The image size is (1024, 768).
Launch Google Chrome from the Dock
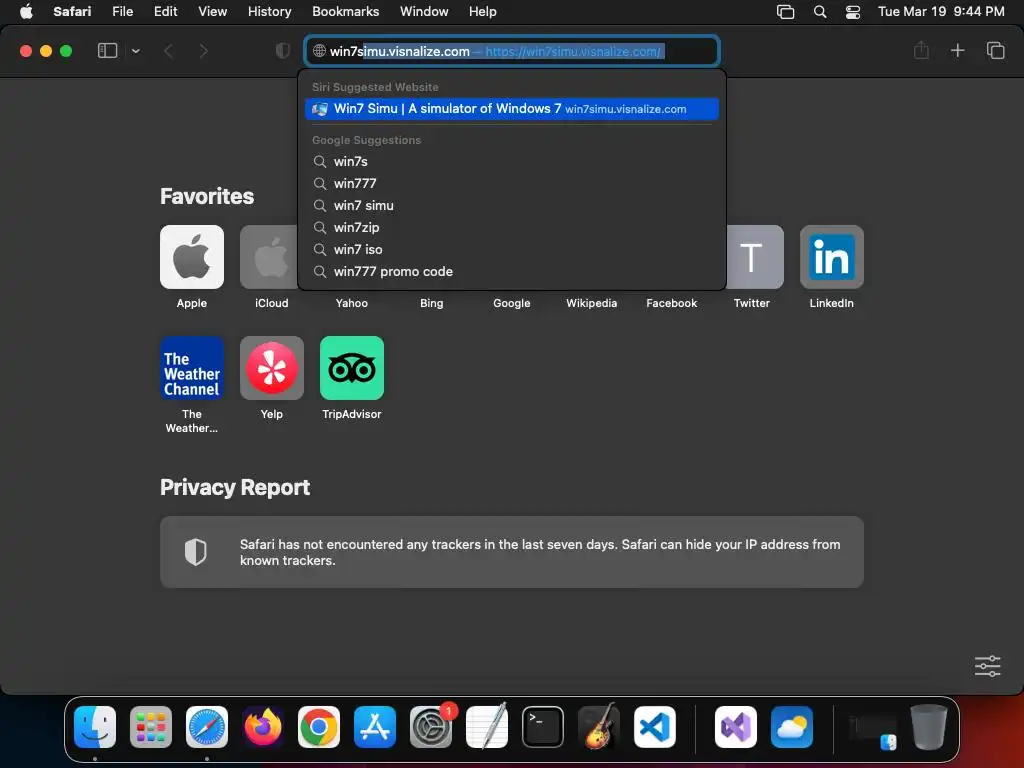coord(319,727)
